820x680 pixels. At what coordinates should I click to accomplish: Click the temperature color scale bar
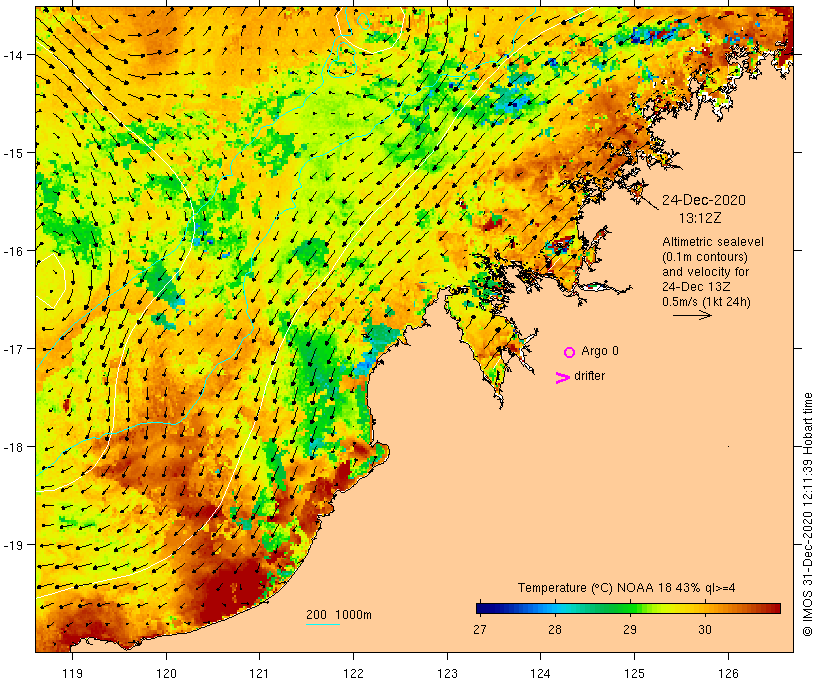pos(628,608)
